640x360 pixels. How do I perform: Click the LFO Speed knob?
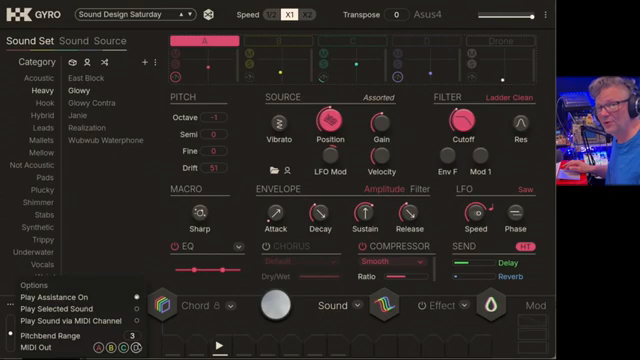475,213
